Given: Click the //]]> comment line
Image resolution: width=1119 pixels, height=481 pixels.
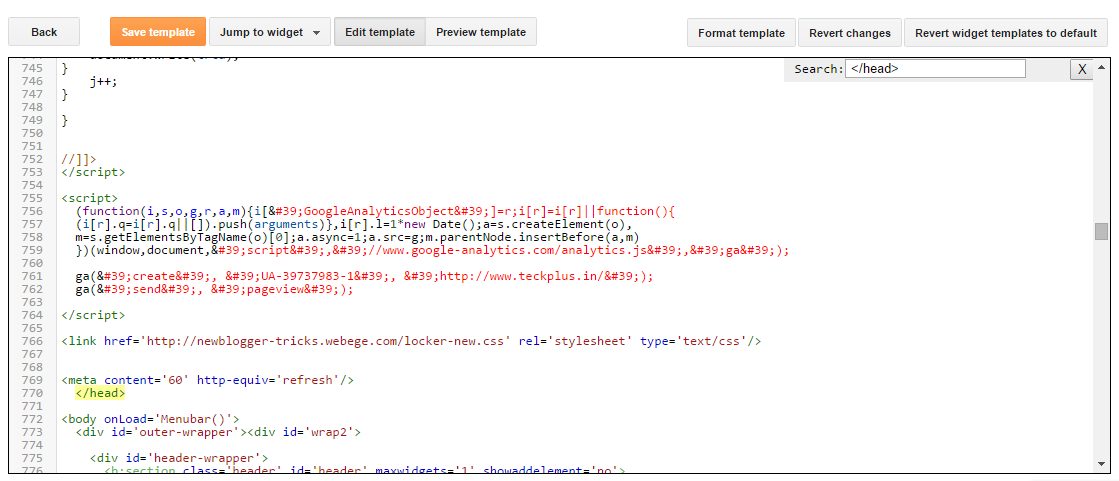Looking at the screenshot, I should click(79, 159).
